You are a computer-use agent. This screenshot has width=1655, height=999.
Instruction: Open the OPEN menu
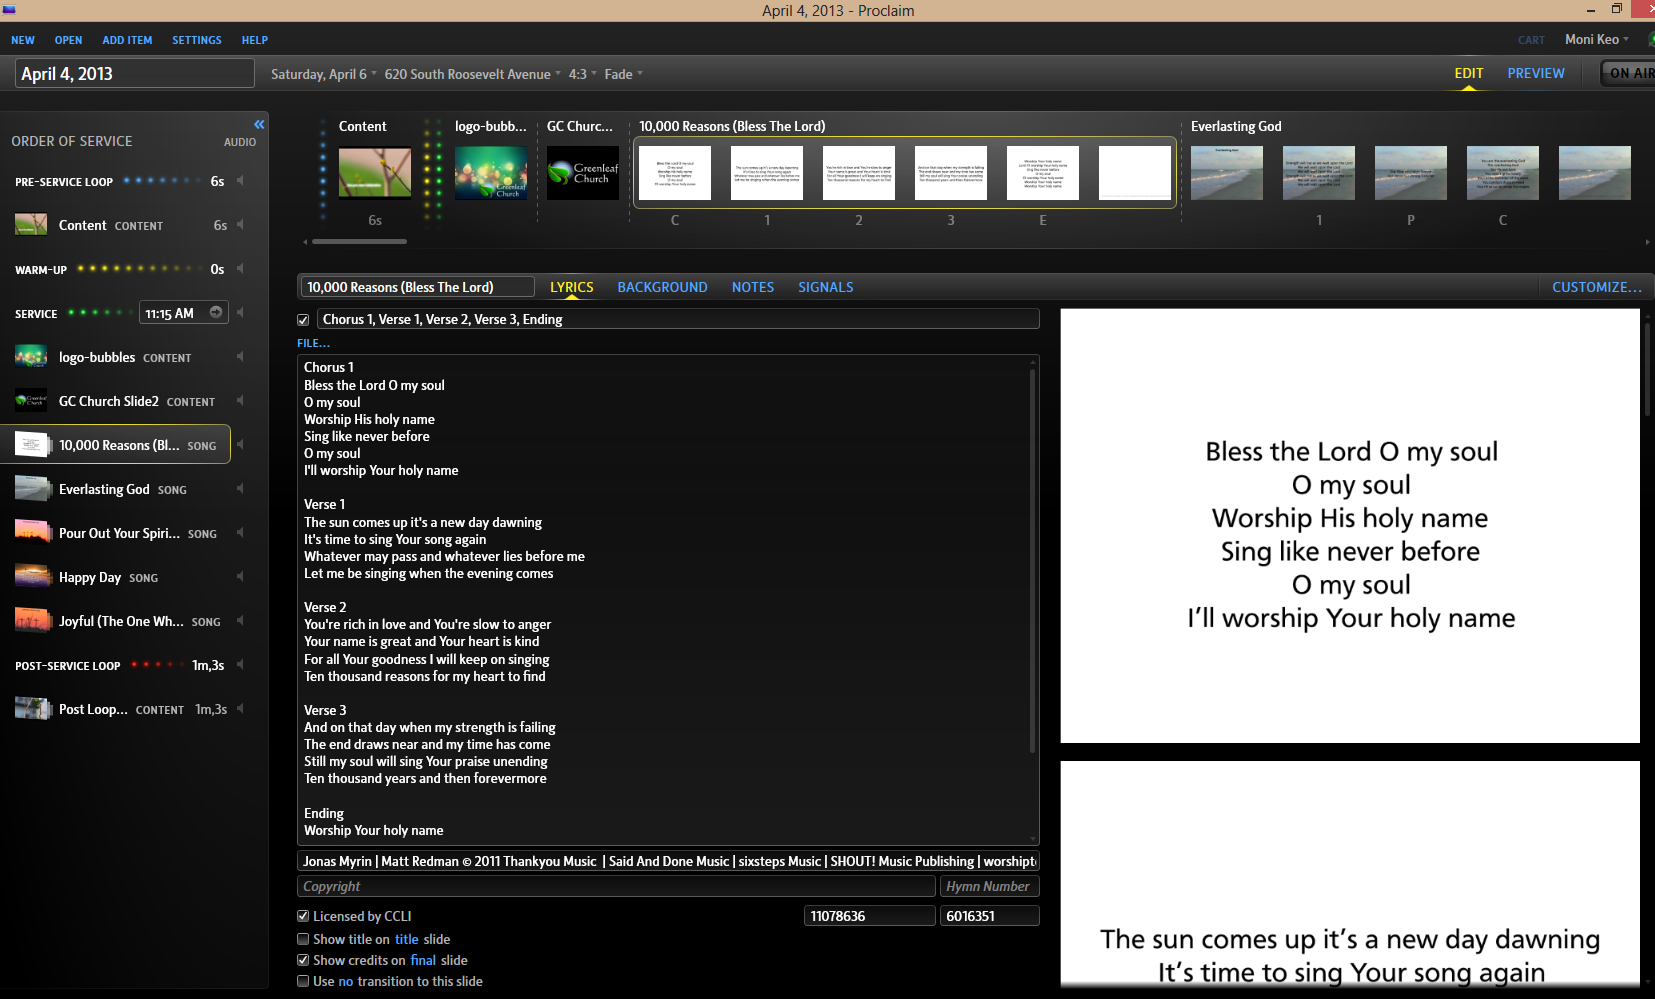(x=68, y=40)
